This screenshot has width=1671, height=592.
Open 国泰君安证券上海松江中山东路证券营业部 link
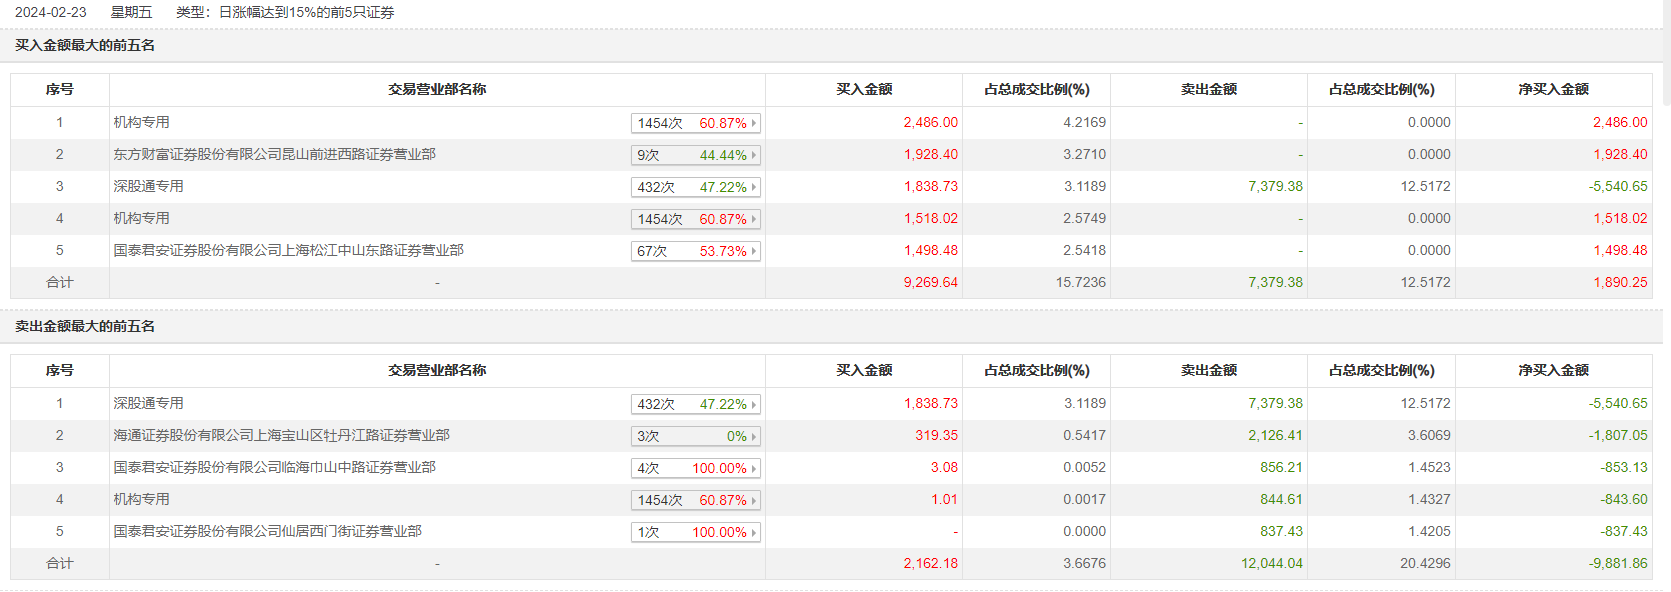tap(288, 250)
